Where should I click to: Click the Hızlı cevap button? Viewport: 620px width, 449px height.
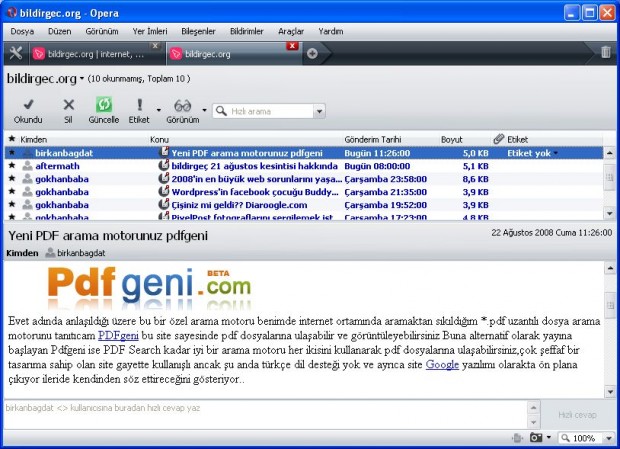(577, 415)
